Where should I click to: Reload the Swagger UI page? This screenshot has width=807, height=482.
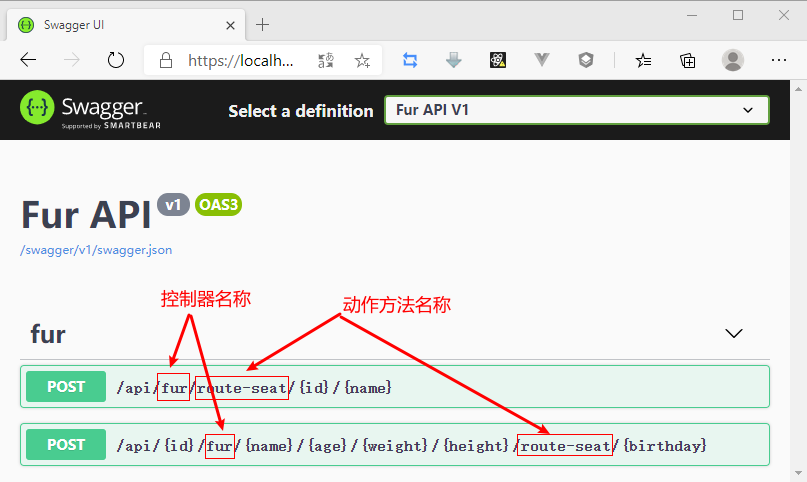[116, 60]
